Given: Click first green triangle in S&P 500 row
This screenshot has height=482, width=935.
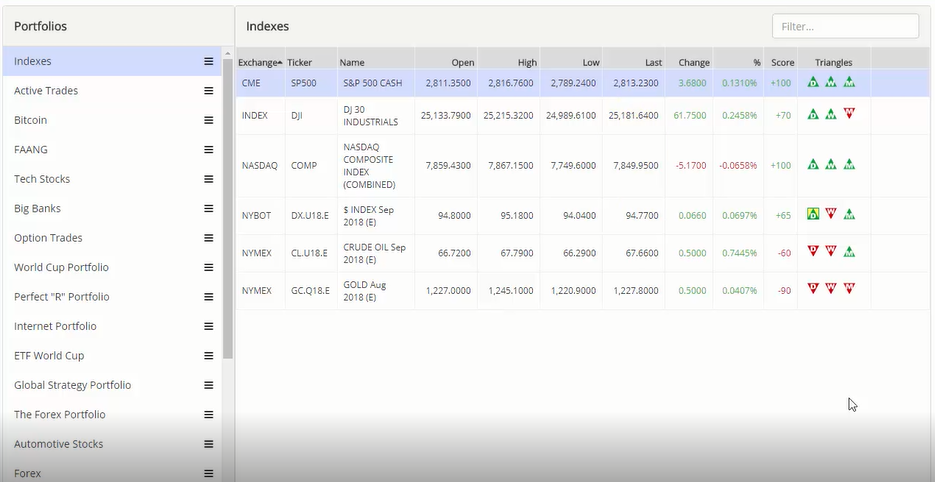Looking at the screenshot, I should 813,83.
